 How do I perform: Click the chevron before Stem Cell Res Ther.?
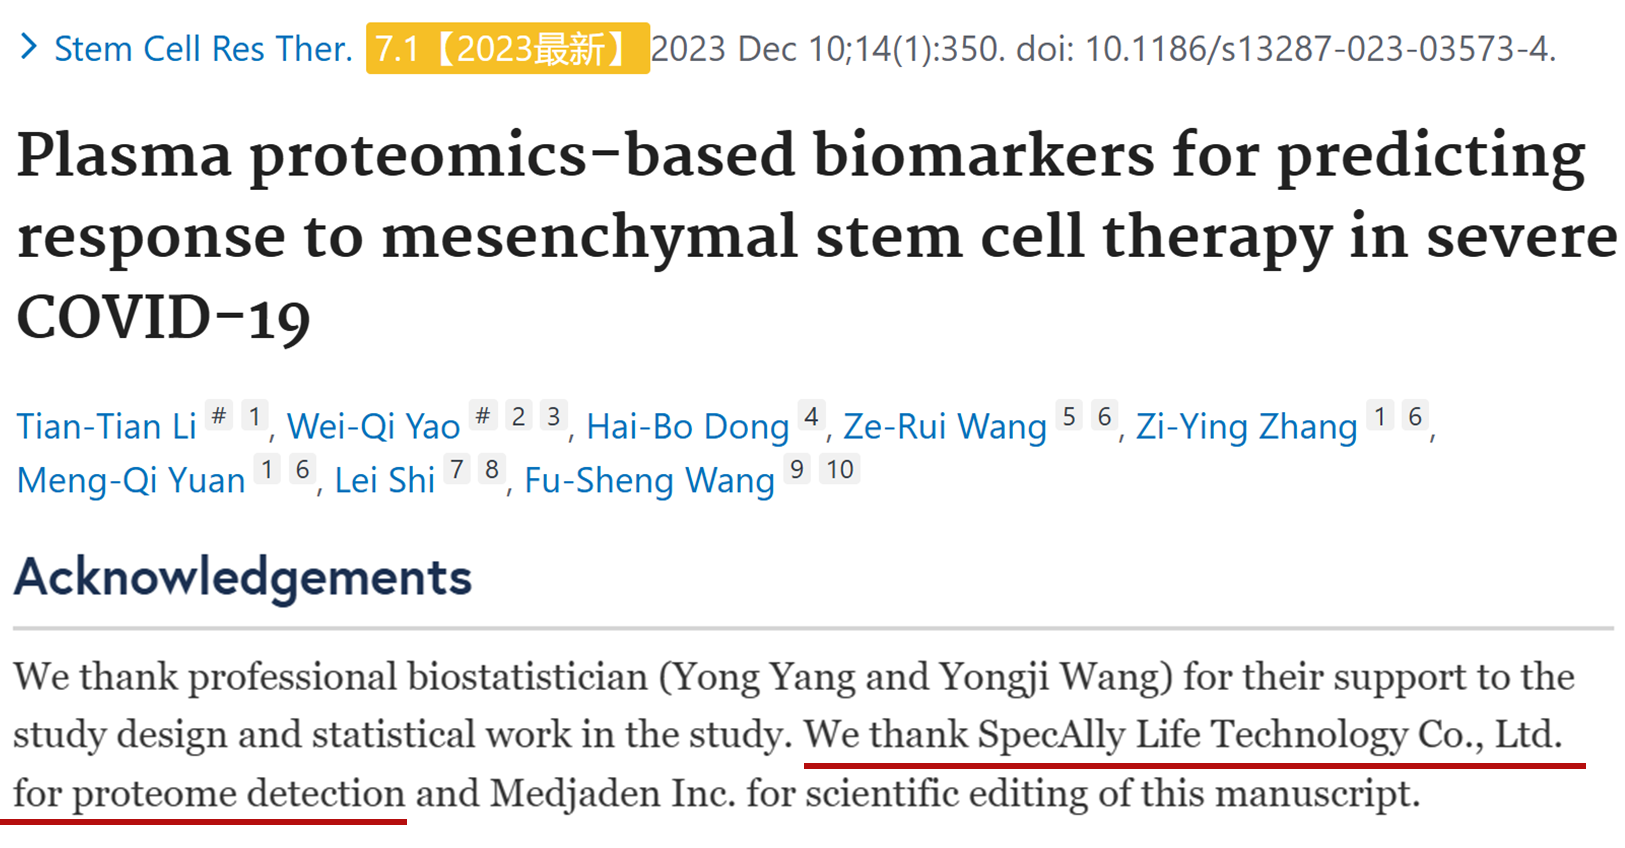pos(29,46)
